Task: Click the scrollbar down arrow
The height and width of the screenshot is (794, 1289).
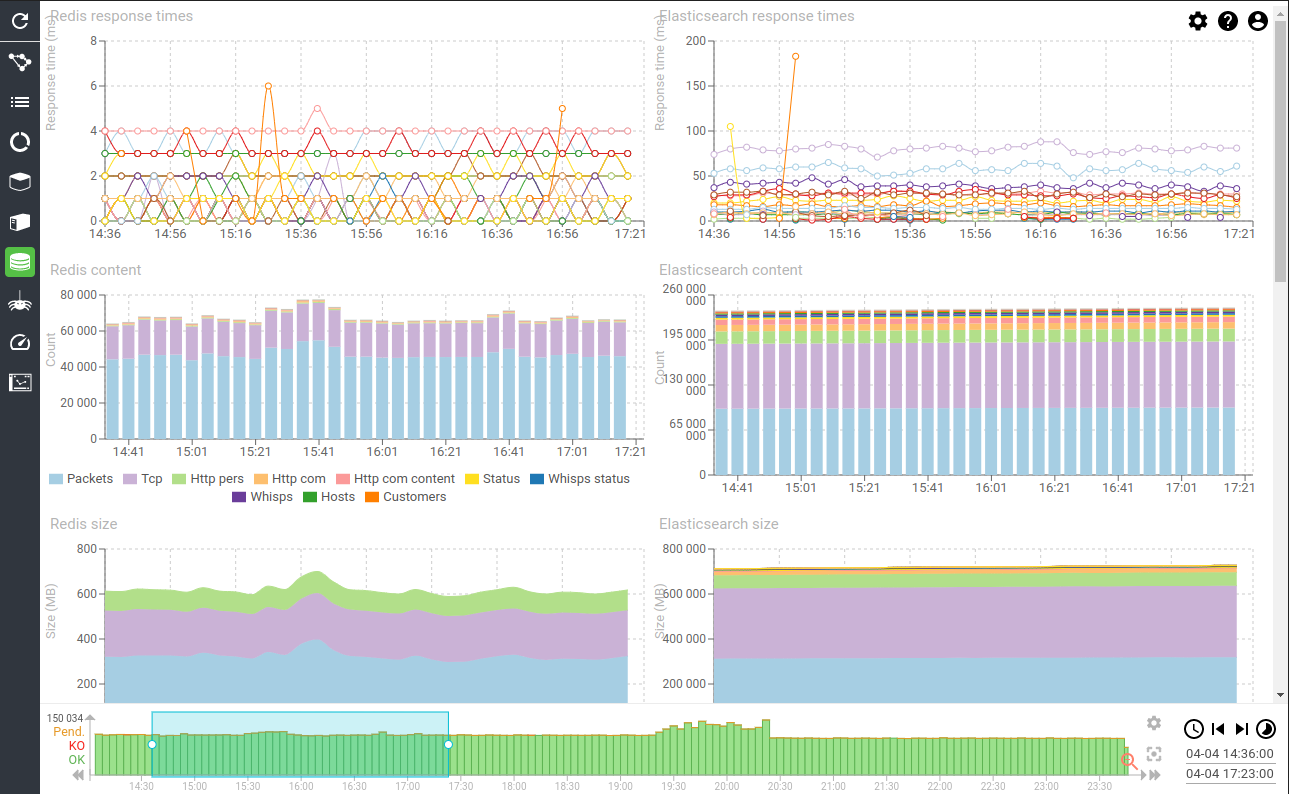Action: 1281,695
